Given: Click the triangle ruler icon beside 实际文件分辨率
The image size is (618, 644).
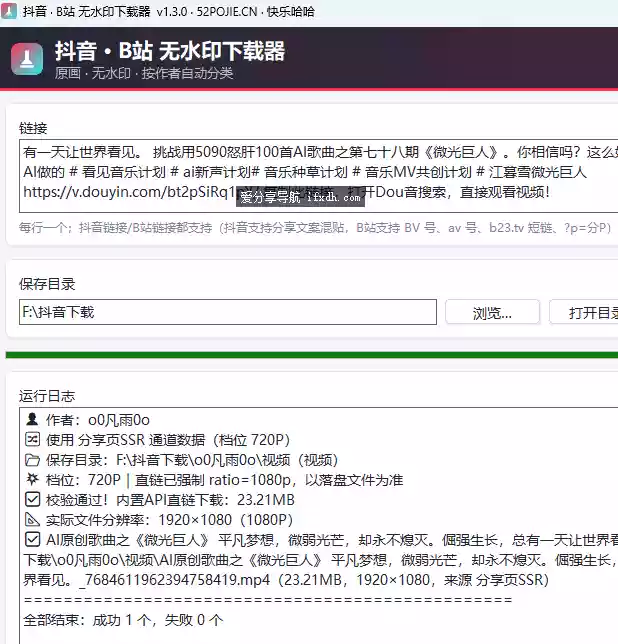Looking at the screenshot, I should (x=32, y=520).
